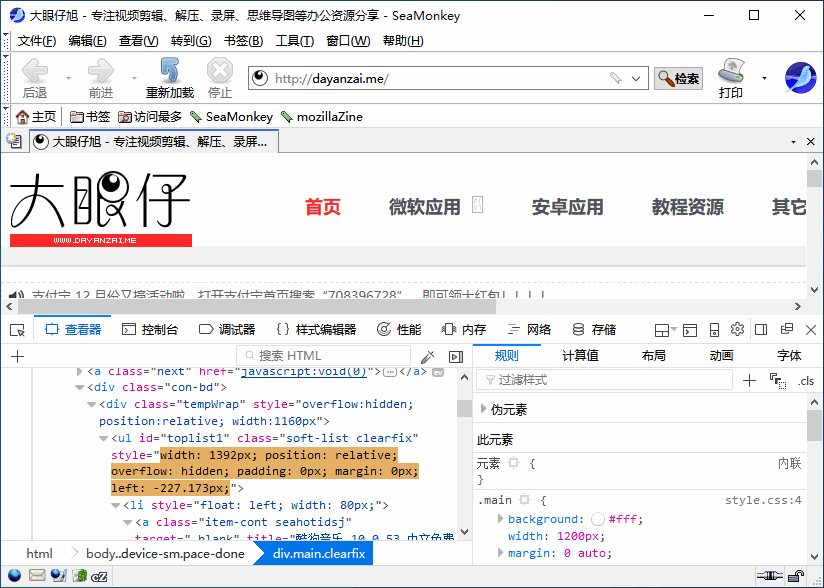Open Mail envelope icon in status bar
Viewport: 824px width, 588px height.
coord(37,576)
